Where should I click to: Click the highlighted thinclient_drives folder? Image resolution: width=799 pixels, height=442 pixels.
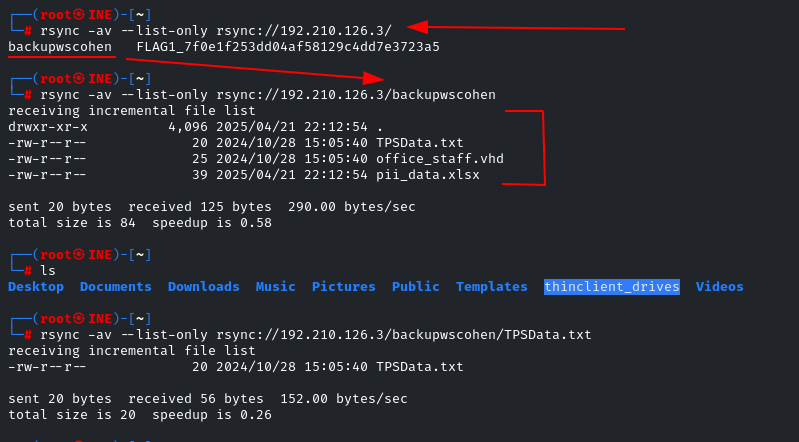point(612,287)
